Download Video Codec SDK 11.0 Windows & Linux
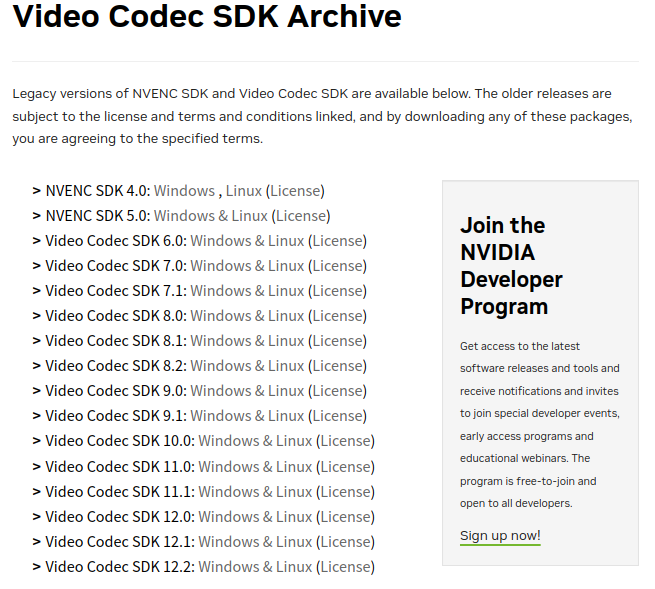This screenshot has height=589, width=655. pos(255,467)
